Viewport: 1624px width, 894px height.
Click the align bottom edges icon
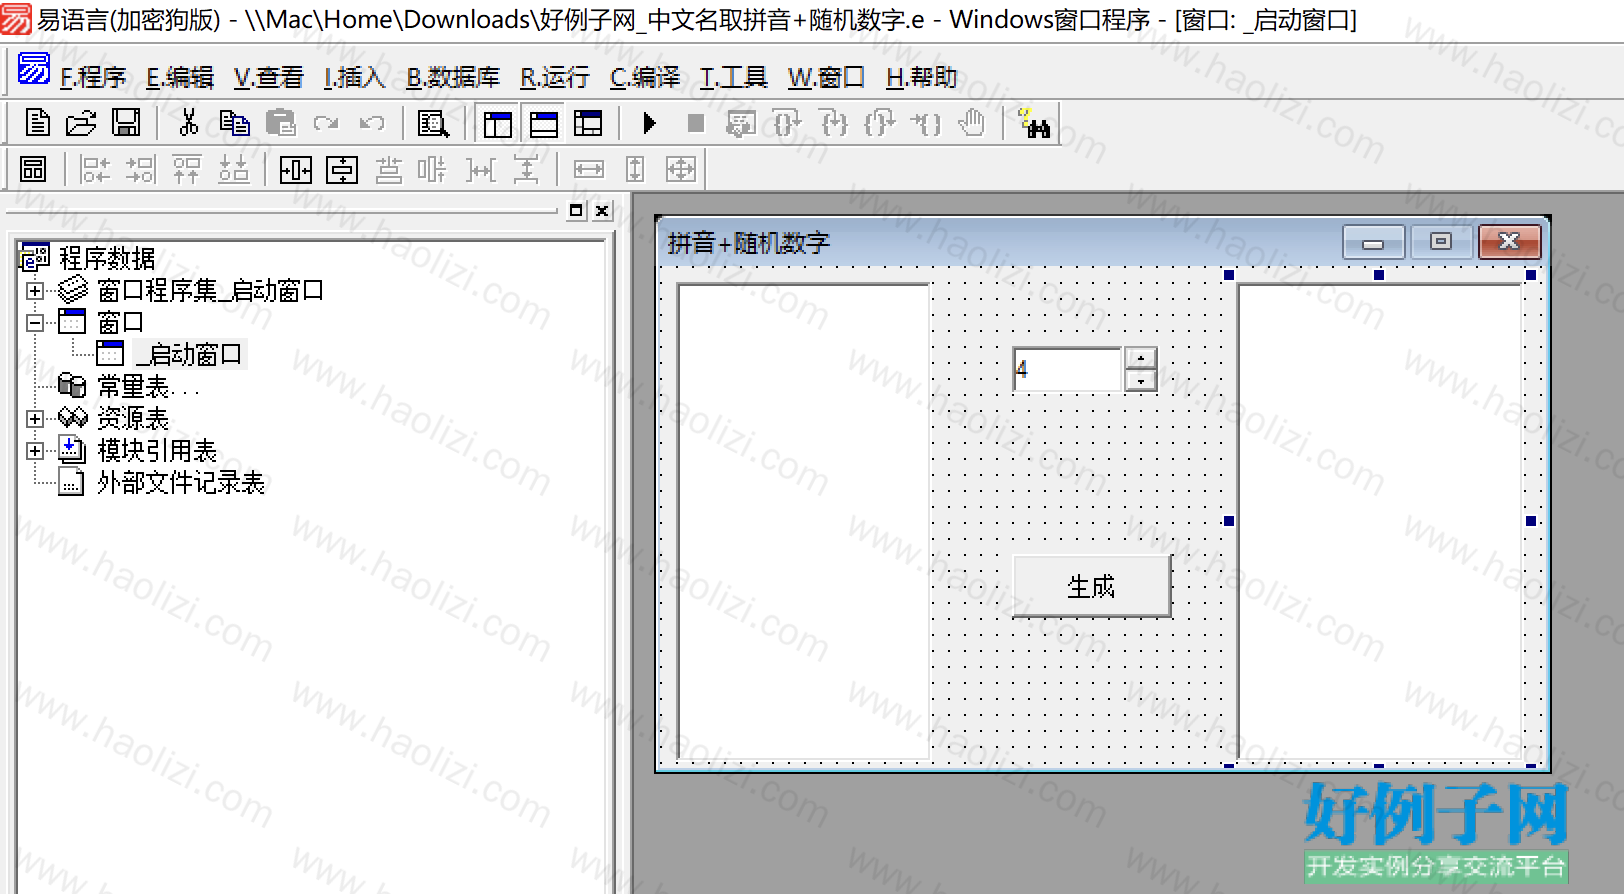coord(233,169)
